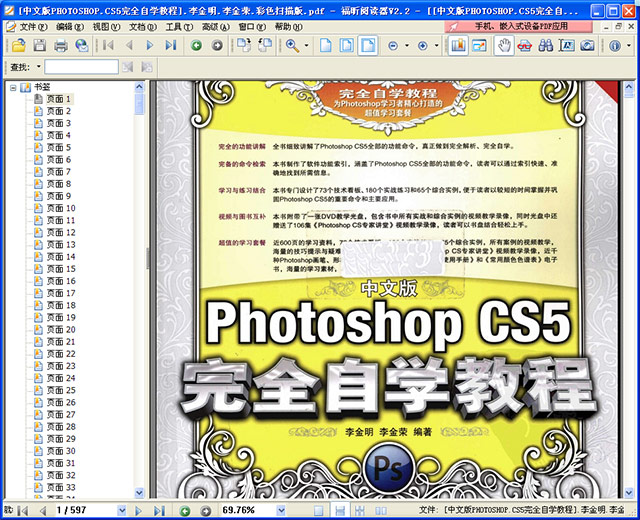The height and width of the screenshot is (520, 640).
Task: Click the Save floppy disk icon
Action: click(40, 45)
